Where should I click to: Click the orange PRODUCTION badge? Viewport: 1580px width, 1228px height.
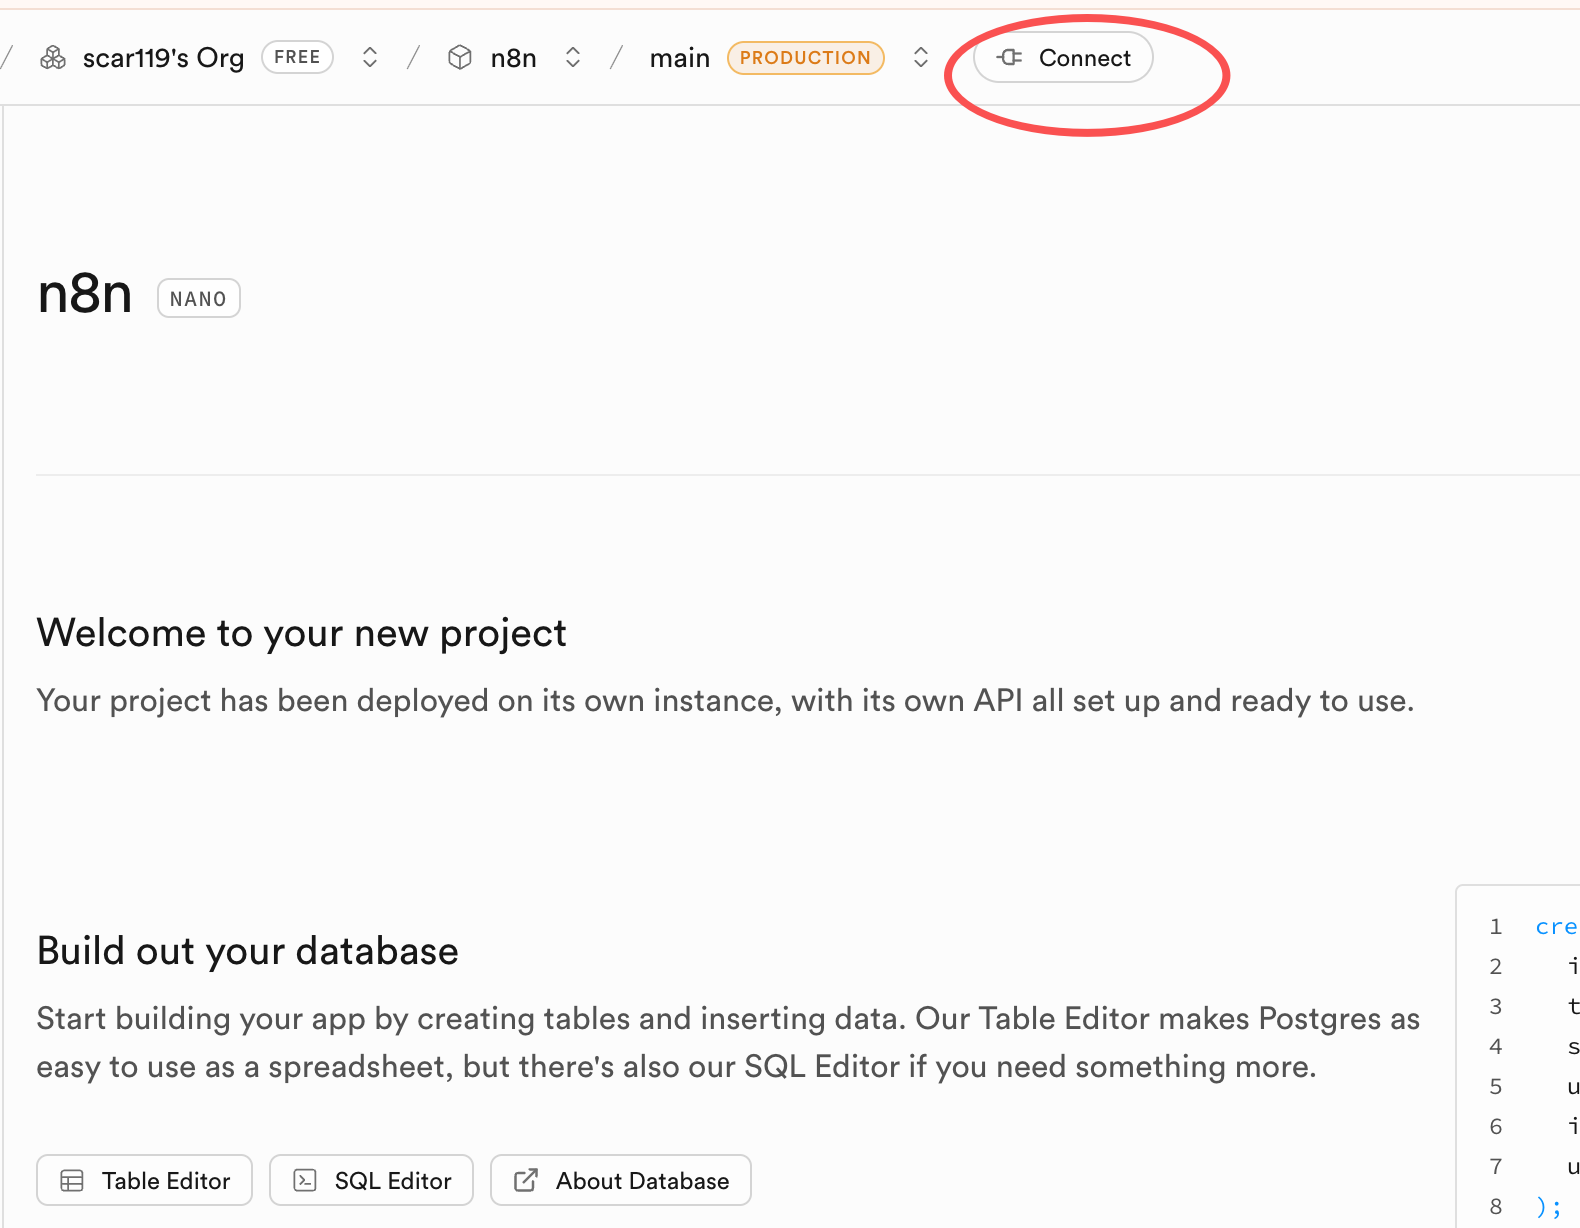(x=805, y=58)
